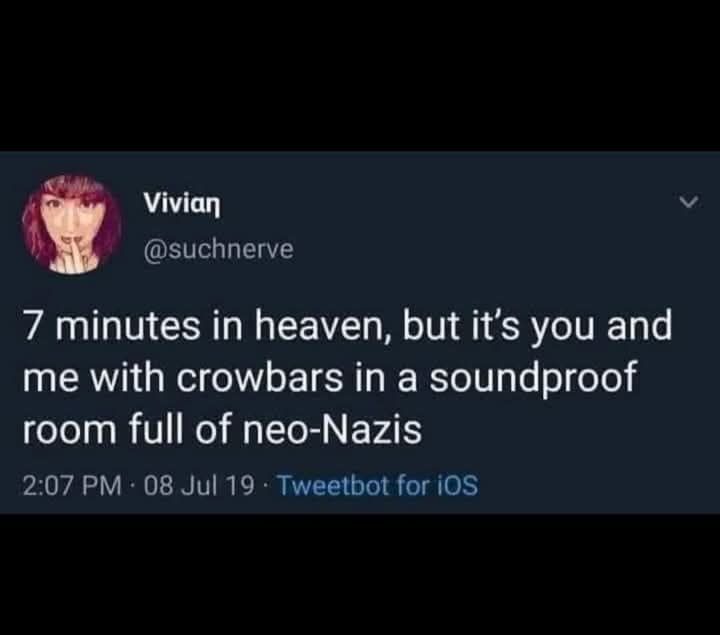Click the word room in the tweet
Image resolution: width=720 pixels, height=635 pixels.
click(69, 431)
